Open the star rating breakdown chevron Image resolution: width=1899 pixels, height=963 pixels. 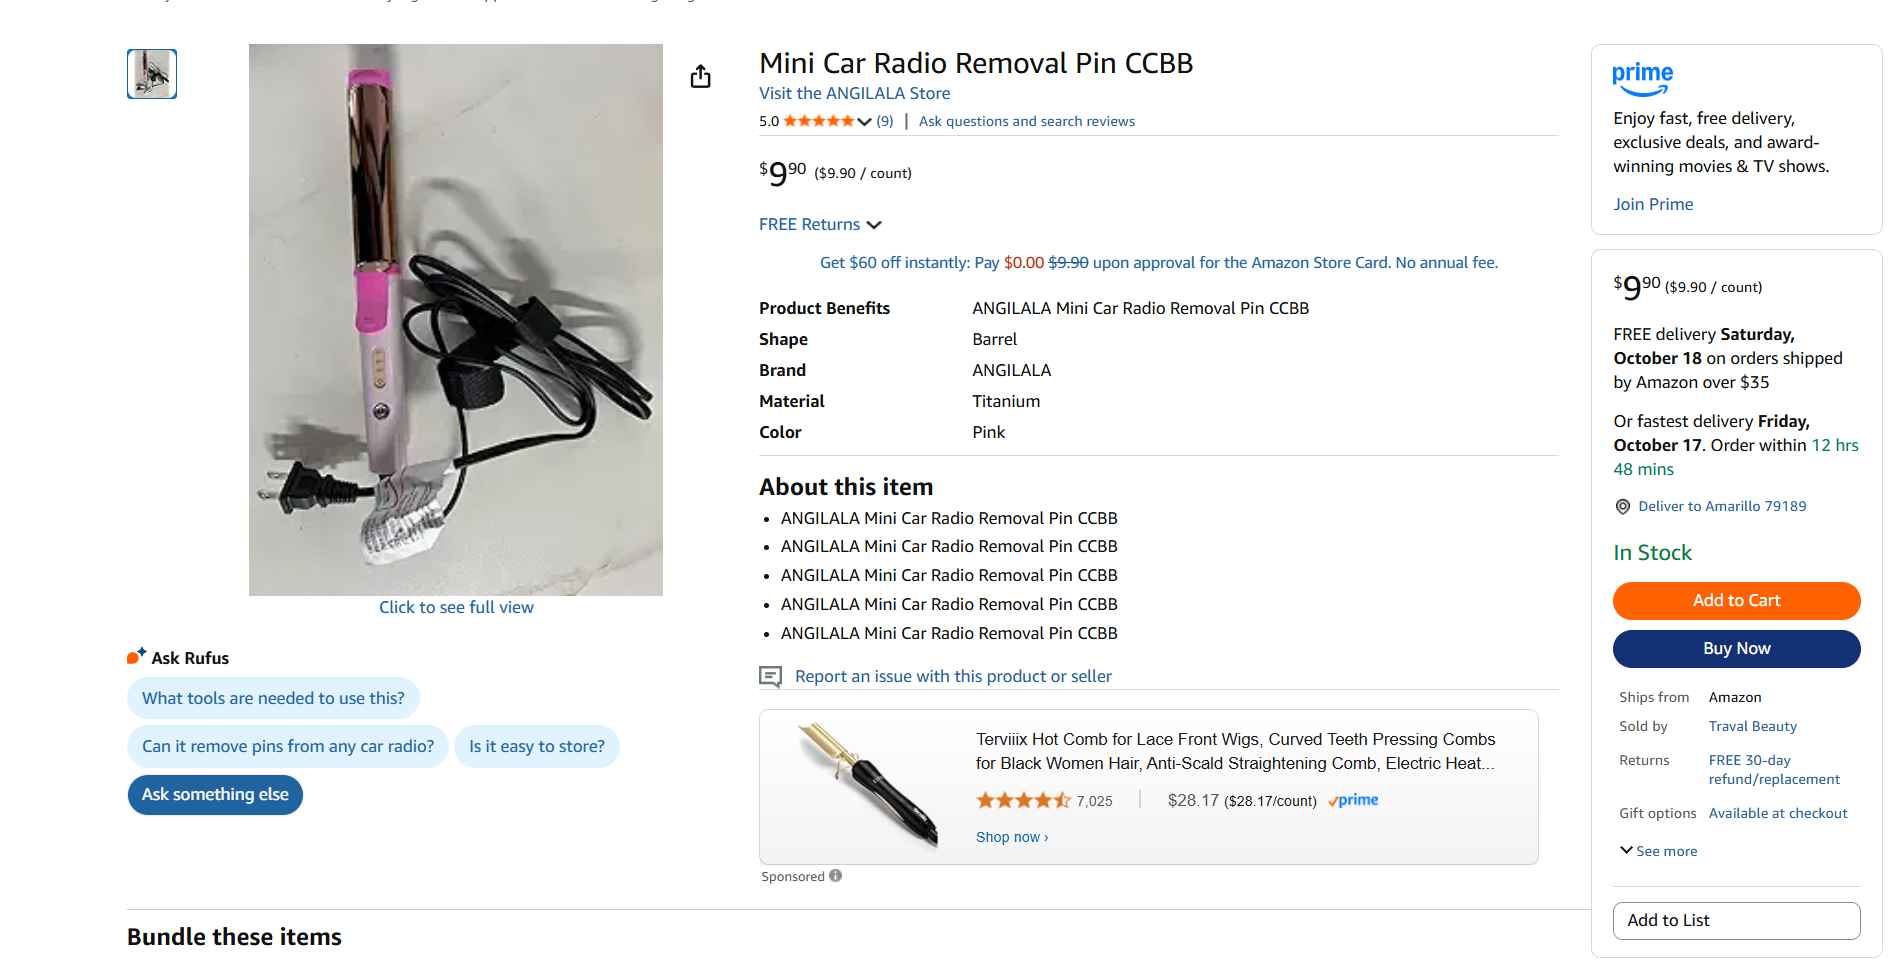pyautogui.click(x=864, y=122)
